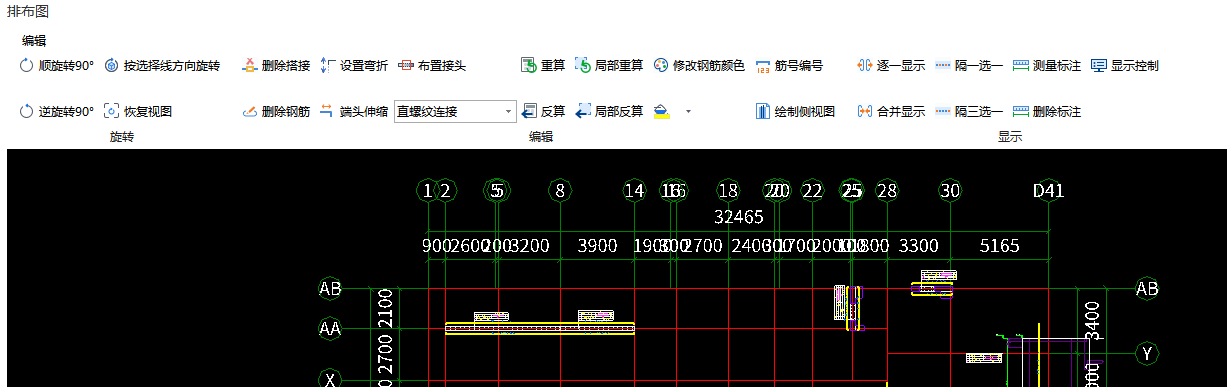Click 局部重算 partial recalculation
Screen dimensions: 1227x387
(609, 66)
